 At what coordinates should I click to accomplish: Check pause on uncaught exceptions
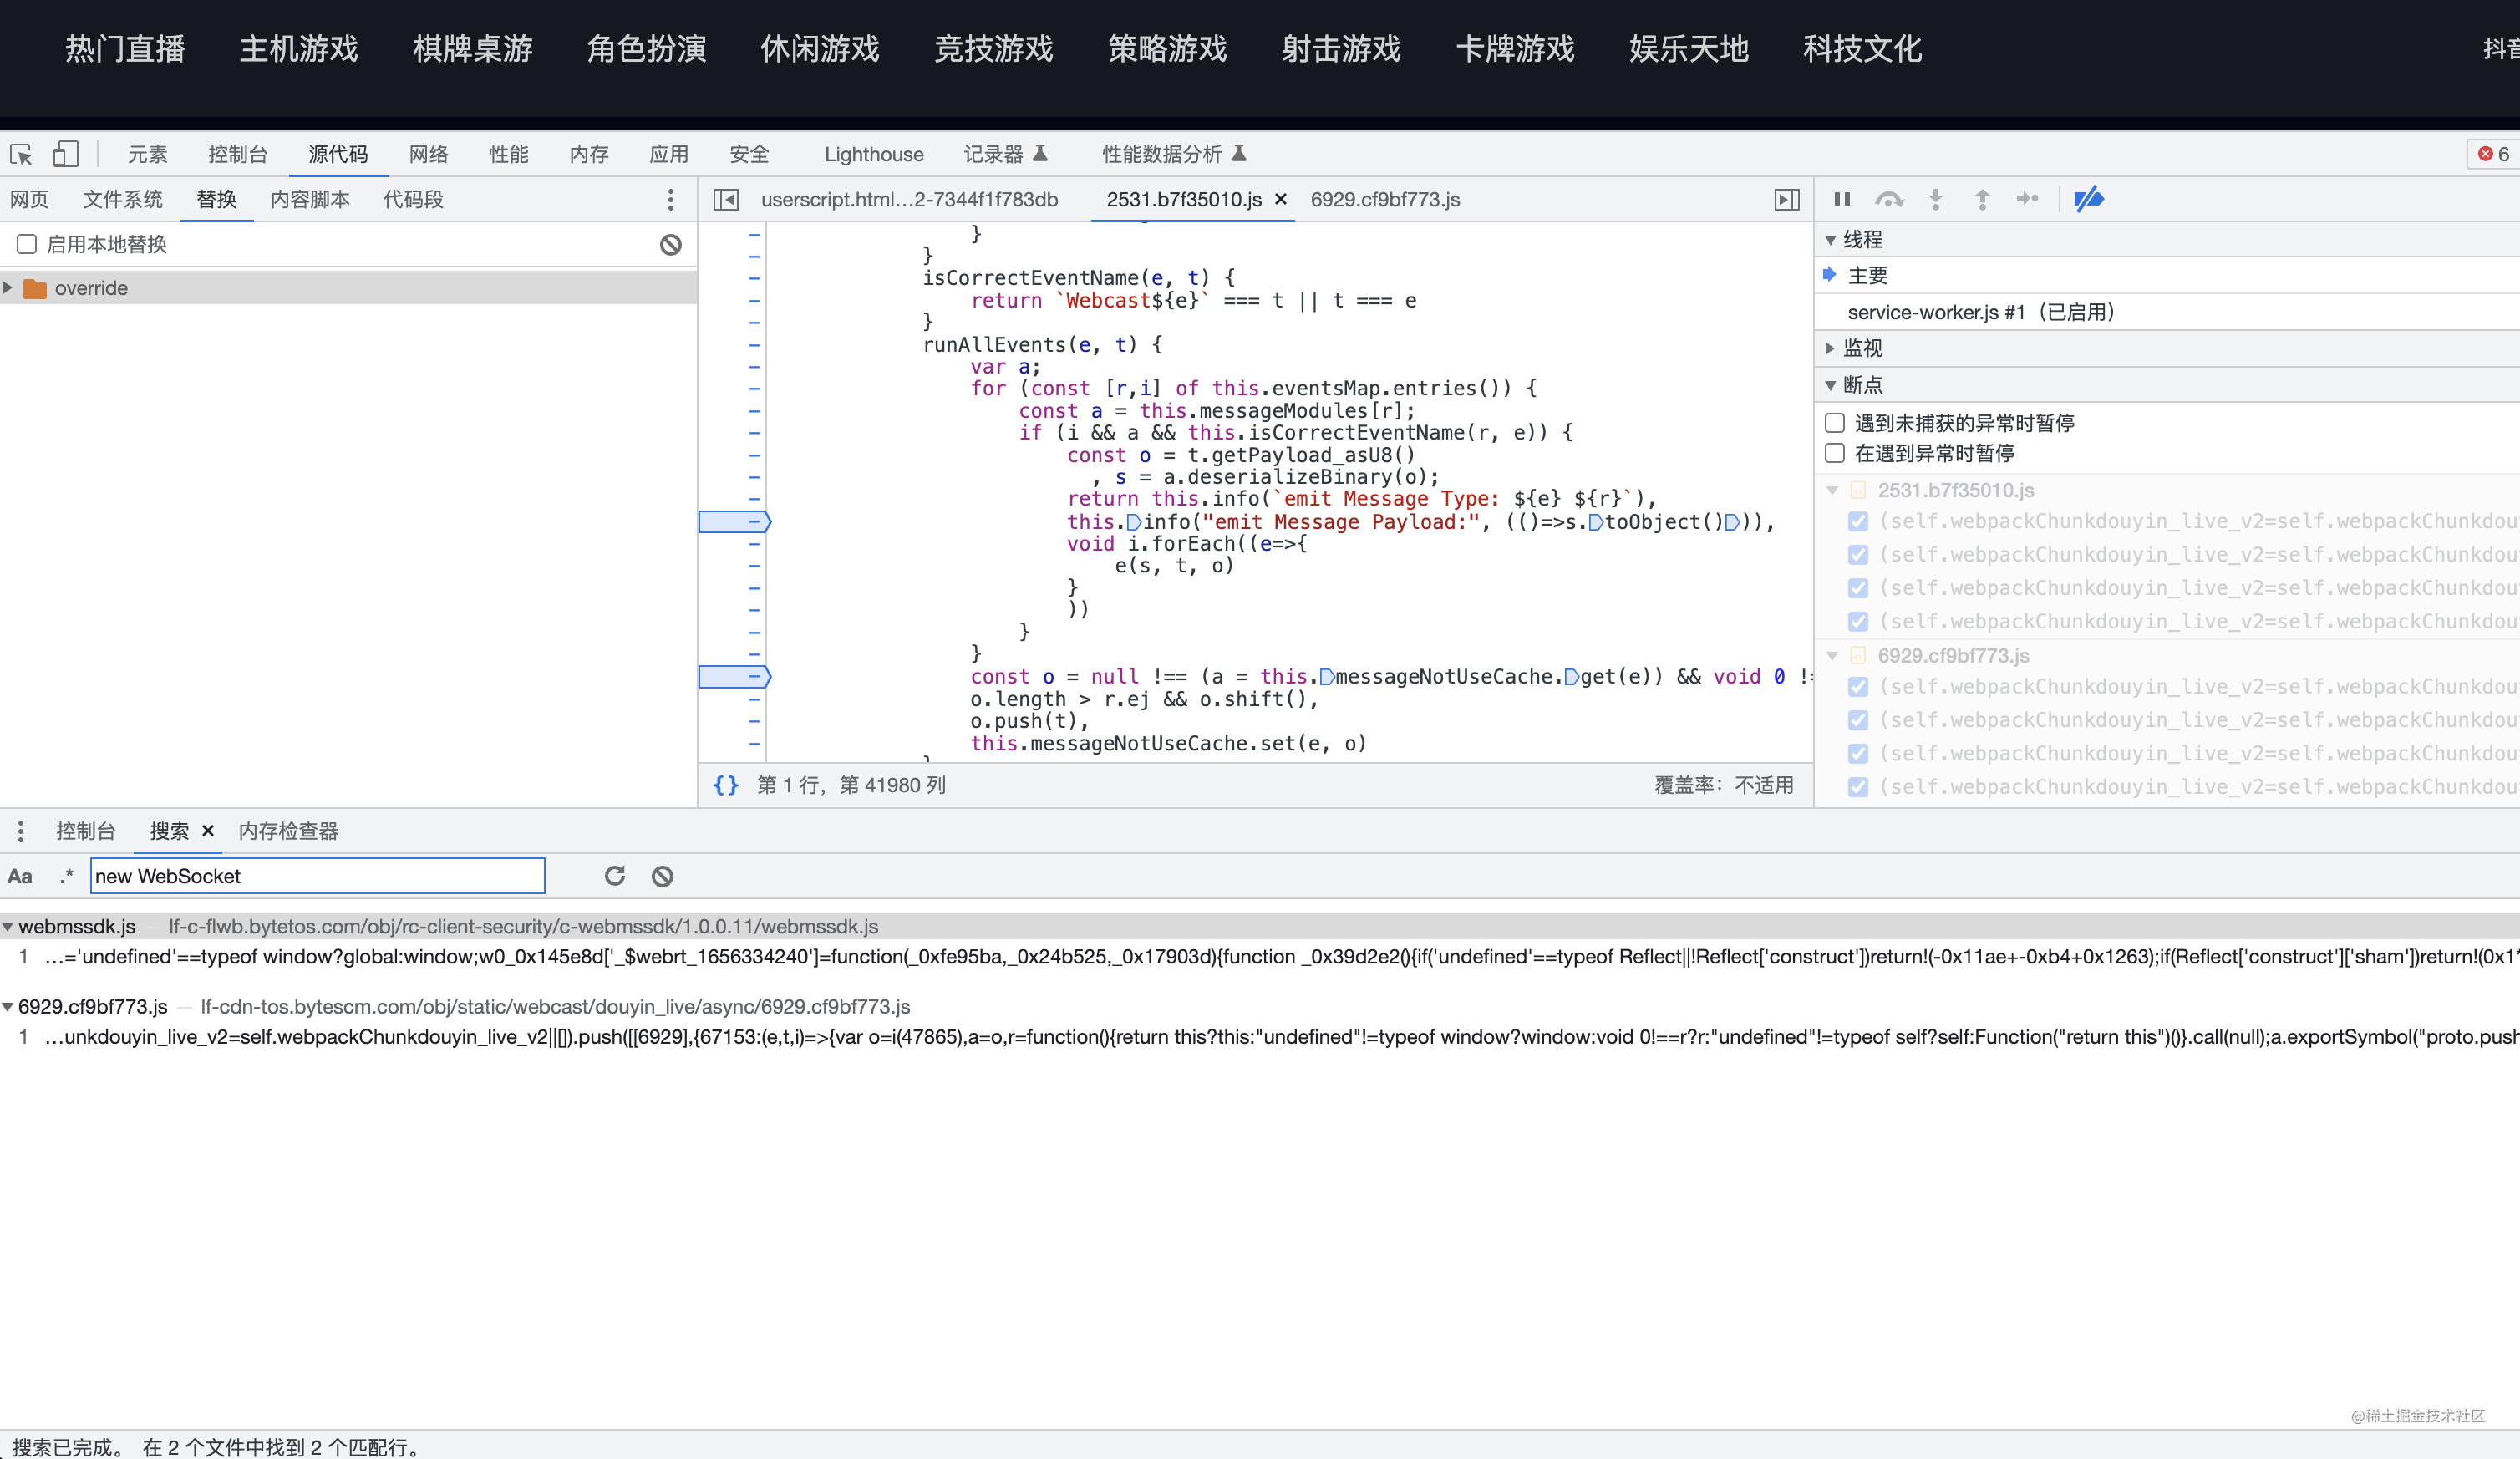click(x=1835, y=423)
